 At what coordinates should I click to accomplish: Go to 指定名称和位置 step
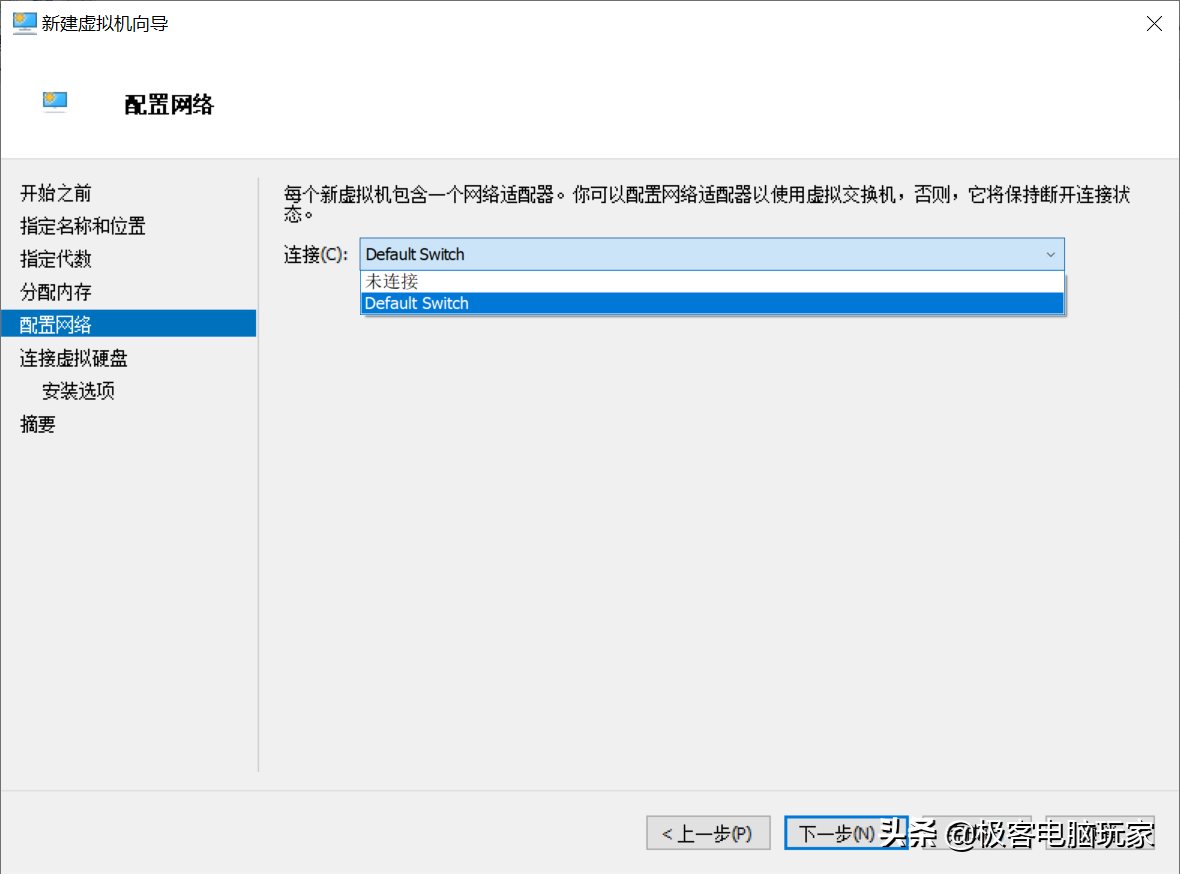pos(83,226)
